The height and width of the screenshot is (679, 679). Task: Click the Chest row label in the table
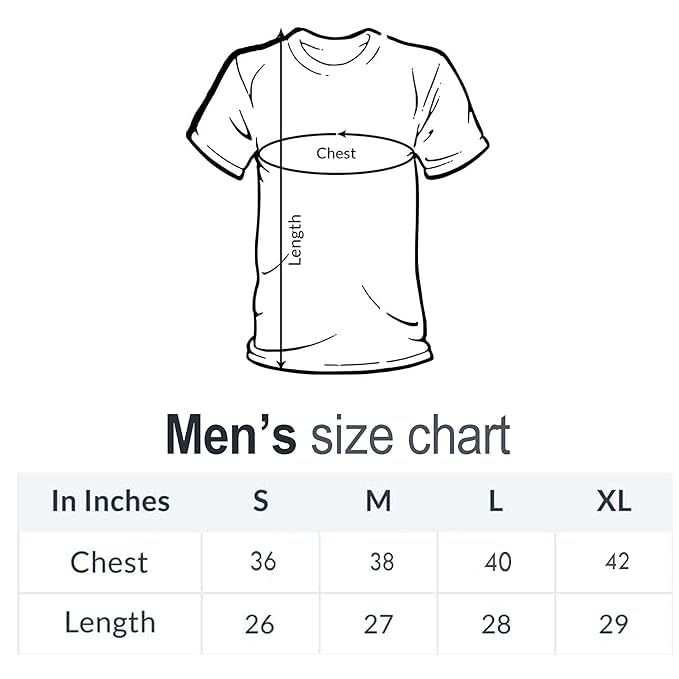[109, 562]
